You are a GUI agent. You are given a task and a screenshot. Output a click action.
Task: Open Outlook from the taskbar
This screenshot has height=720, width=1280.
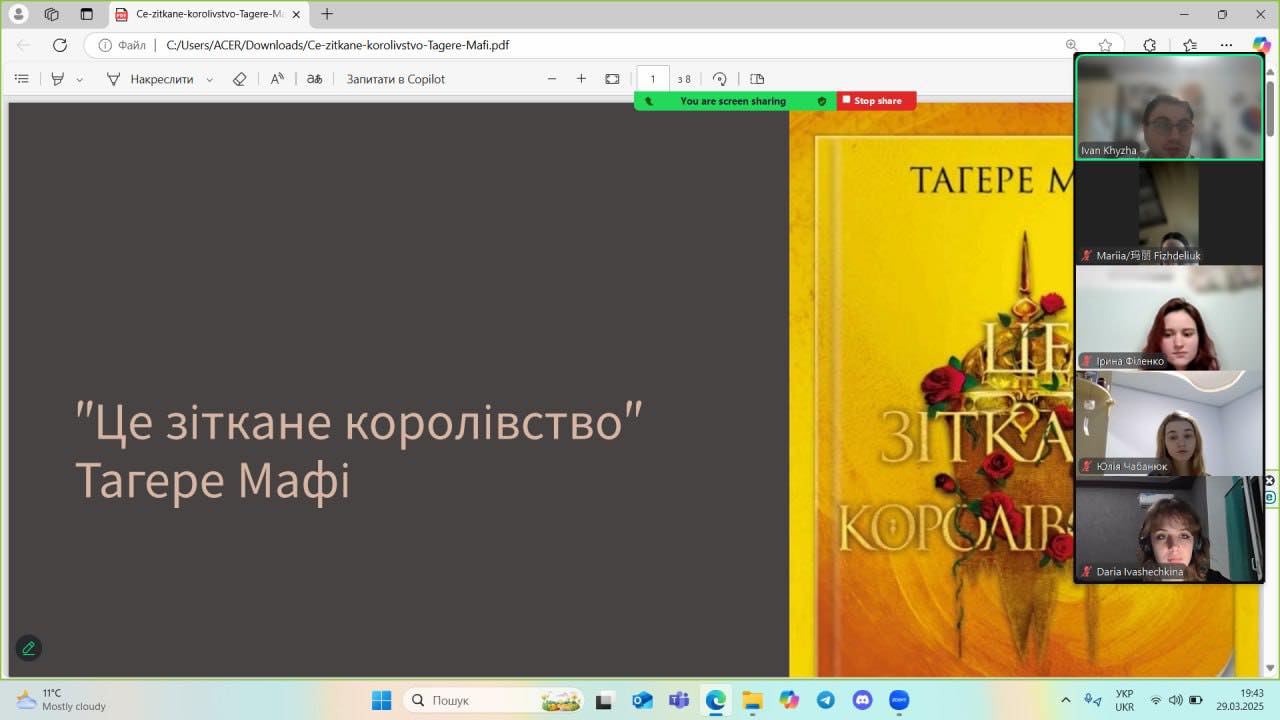(x=642, y=700)
